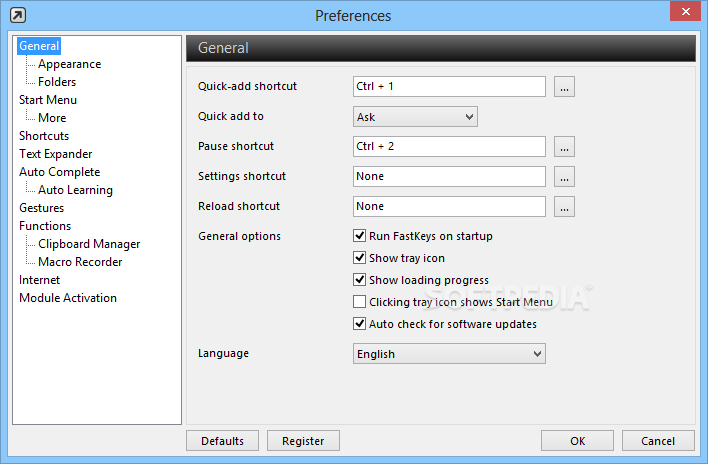
Task: Click the FastKeys arrow icon in title bar
Action: 18,15
